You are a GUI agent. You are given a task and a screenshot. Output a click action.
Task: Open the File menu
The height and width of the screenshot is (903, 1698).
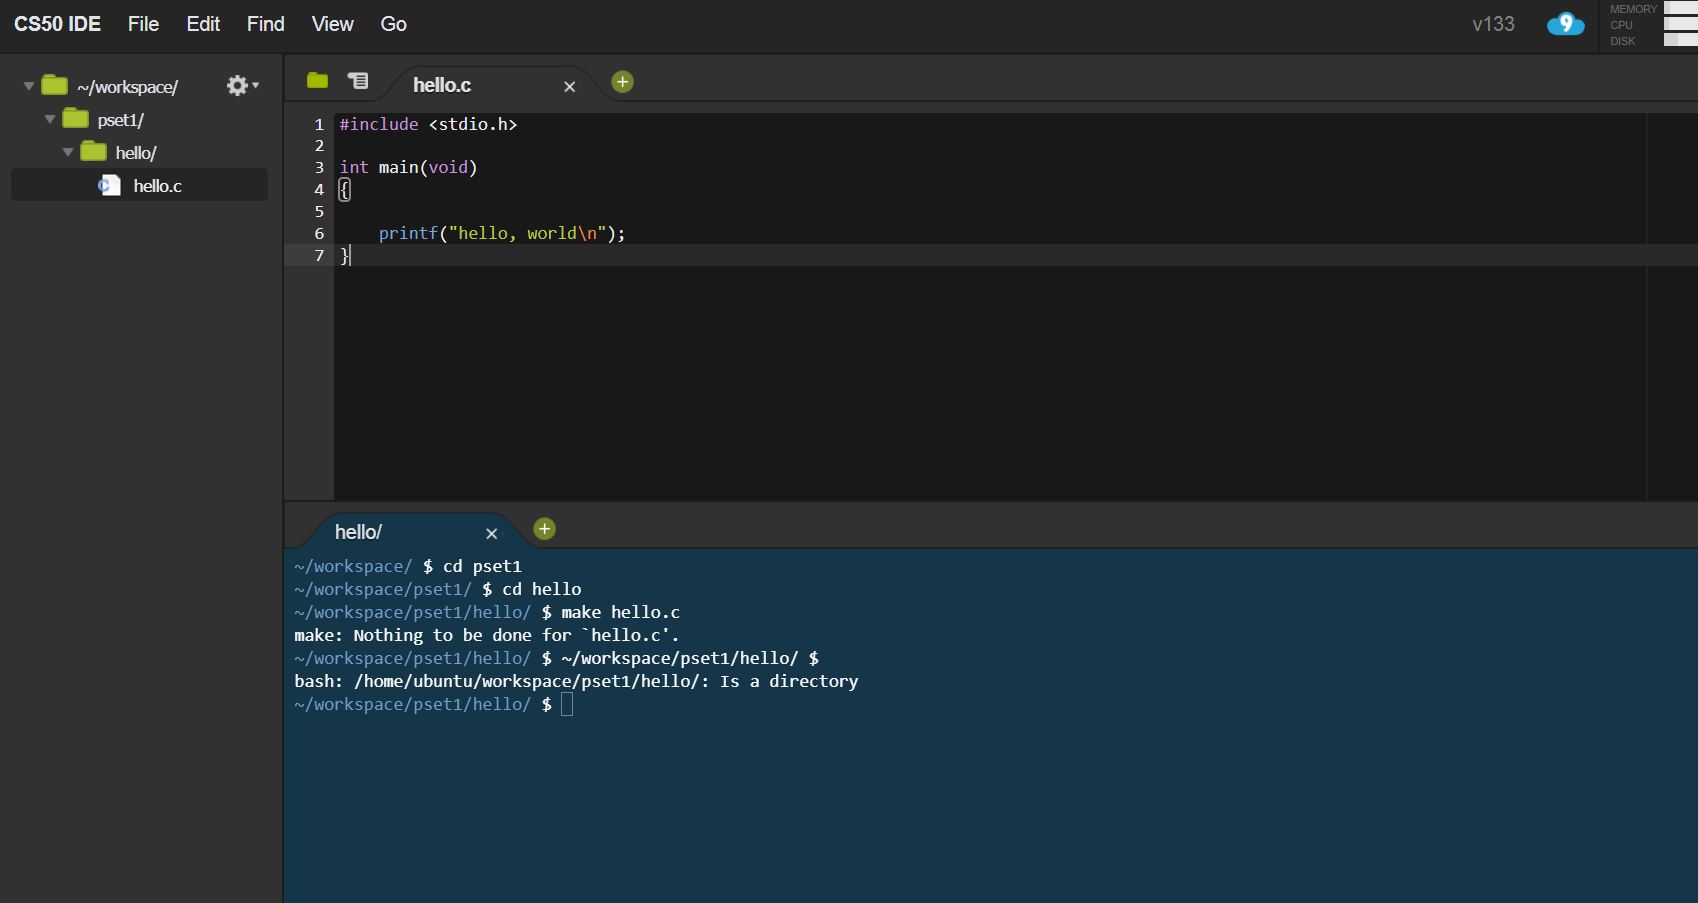pos(143,24)
